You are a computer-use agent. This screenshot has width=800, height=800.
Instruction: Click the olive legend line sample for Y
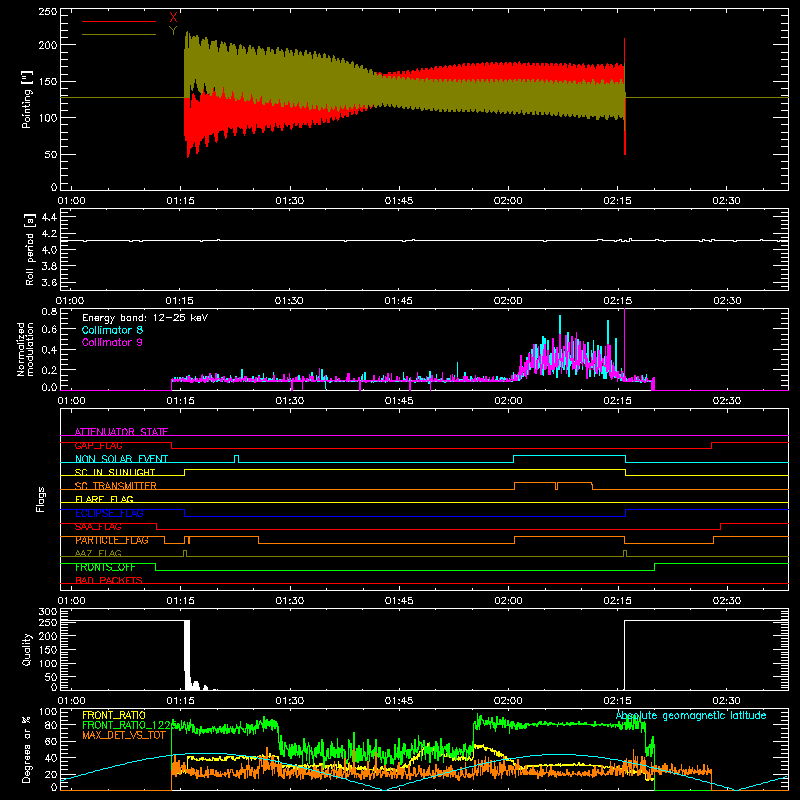[119, 34]
